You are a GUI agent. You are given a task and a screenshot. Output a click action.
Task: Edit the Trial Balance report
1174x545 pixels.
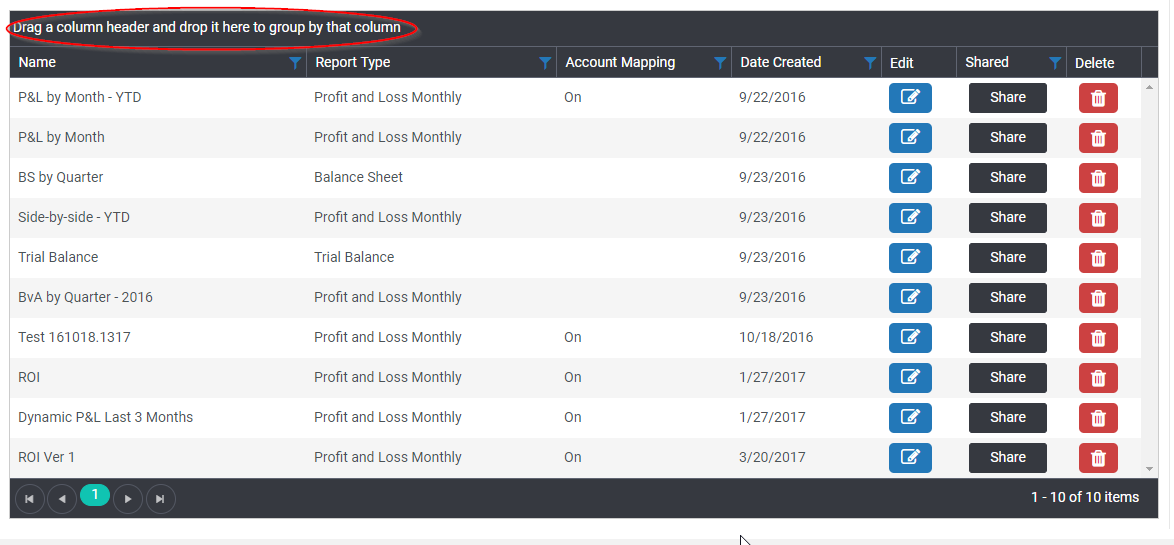coord(910,257)
